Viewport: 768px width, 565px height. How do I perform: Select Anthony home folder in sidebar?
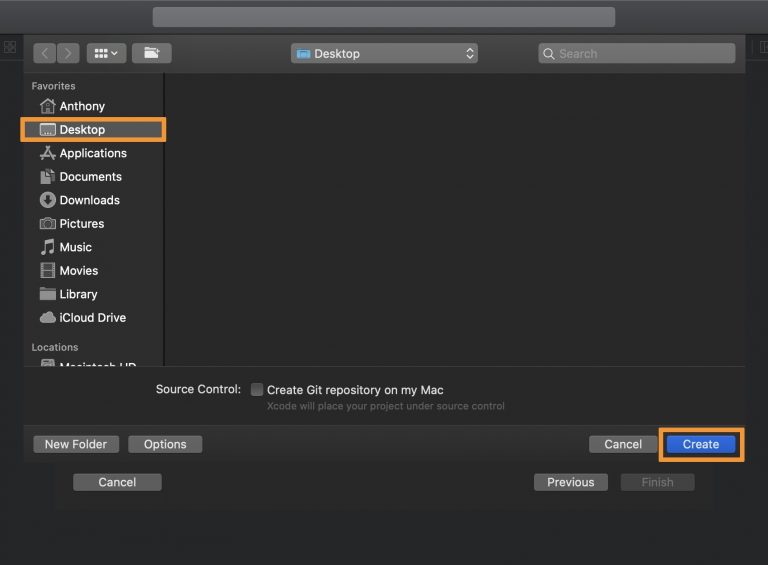(x=93, y=106)
